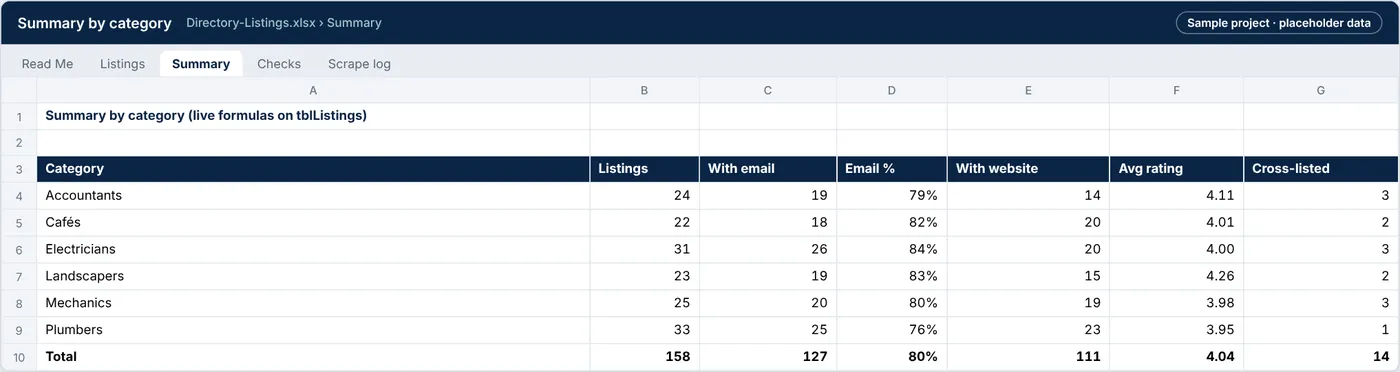
Task: Select column C header
Action: tap(768, 90)
